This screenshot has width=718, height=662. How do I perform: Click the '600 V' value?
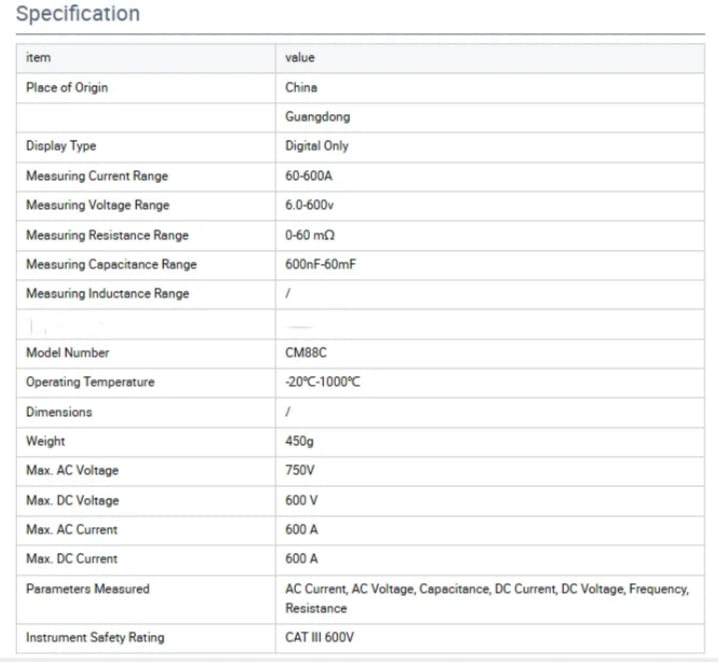pos(301,500)
